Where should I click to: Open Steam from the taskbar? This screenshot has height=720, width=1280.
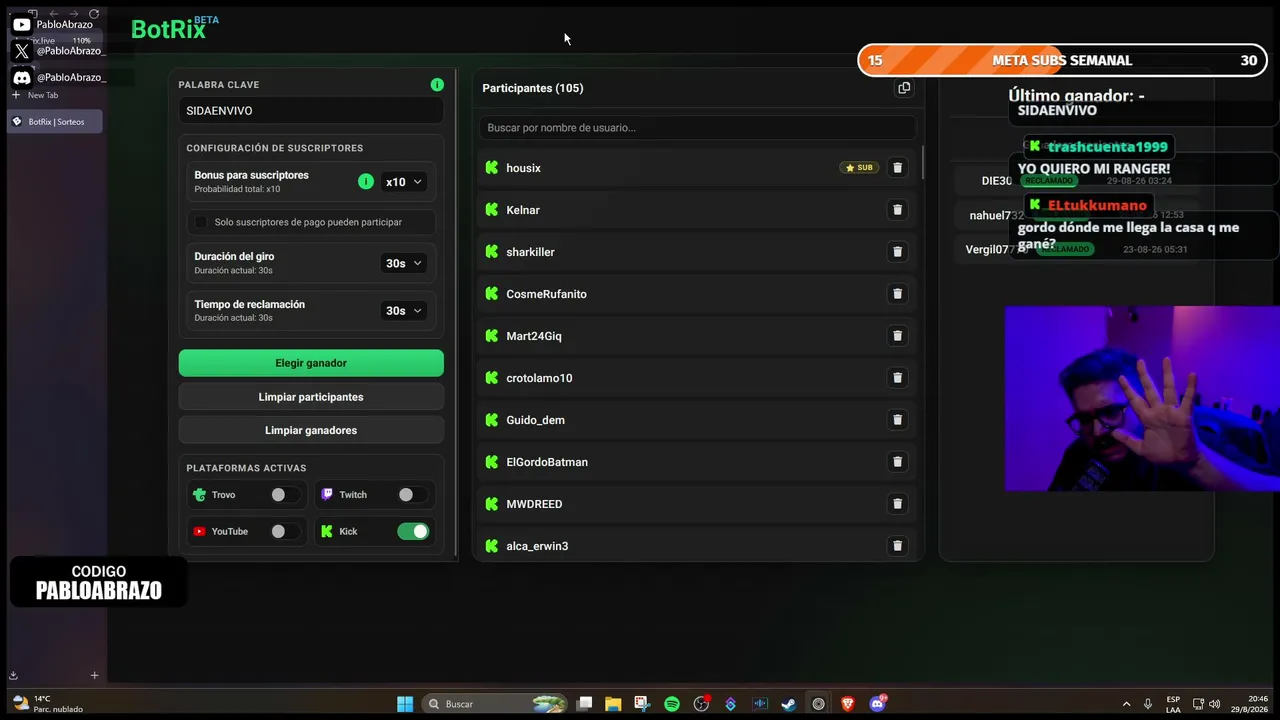(x=789, y=704)
